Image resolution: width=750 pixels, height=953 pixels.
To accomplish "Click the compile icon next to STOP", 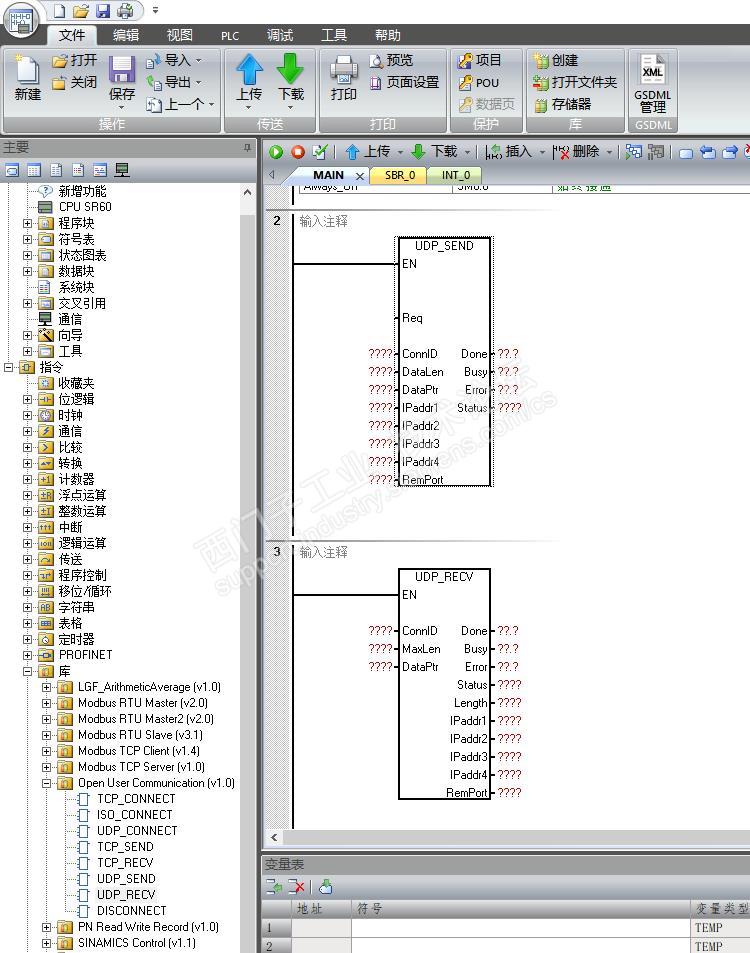I will coord(320,152).
